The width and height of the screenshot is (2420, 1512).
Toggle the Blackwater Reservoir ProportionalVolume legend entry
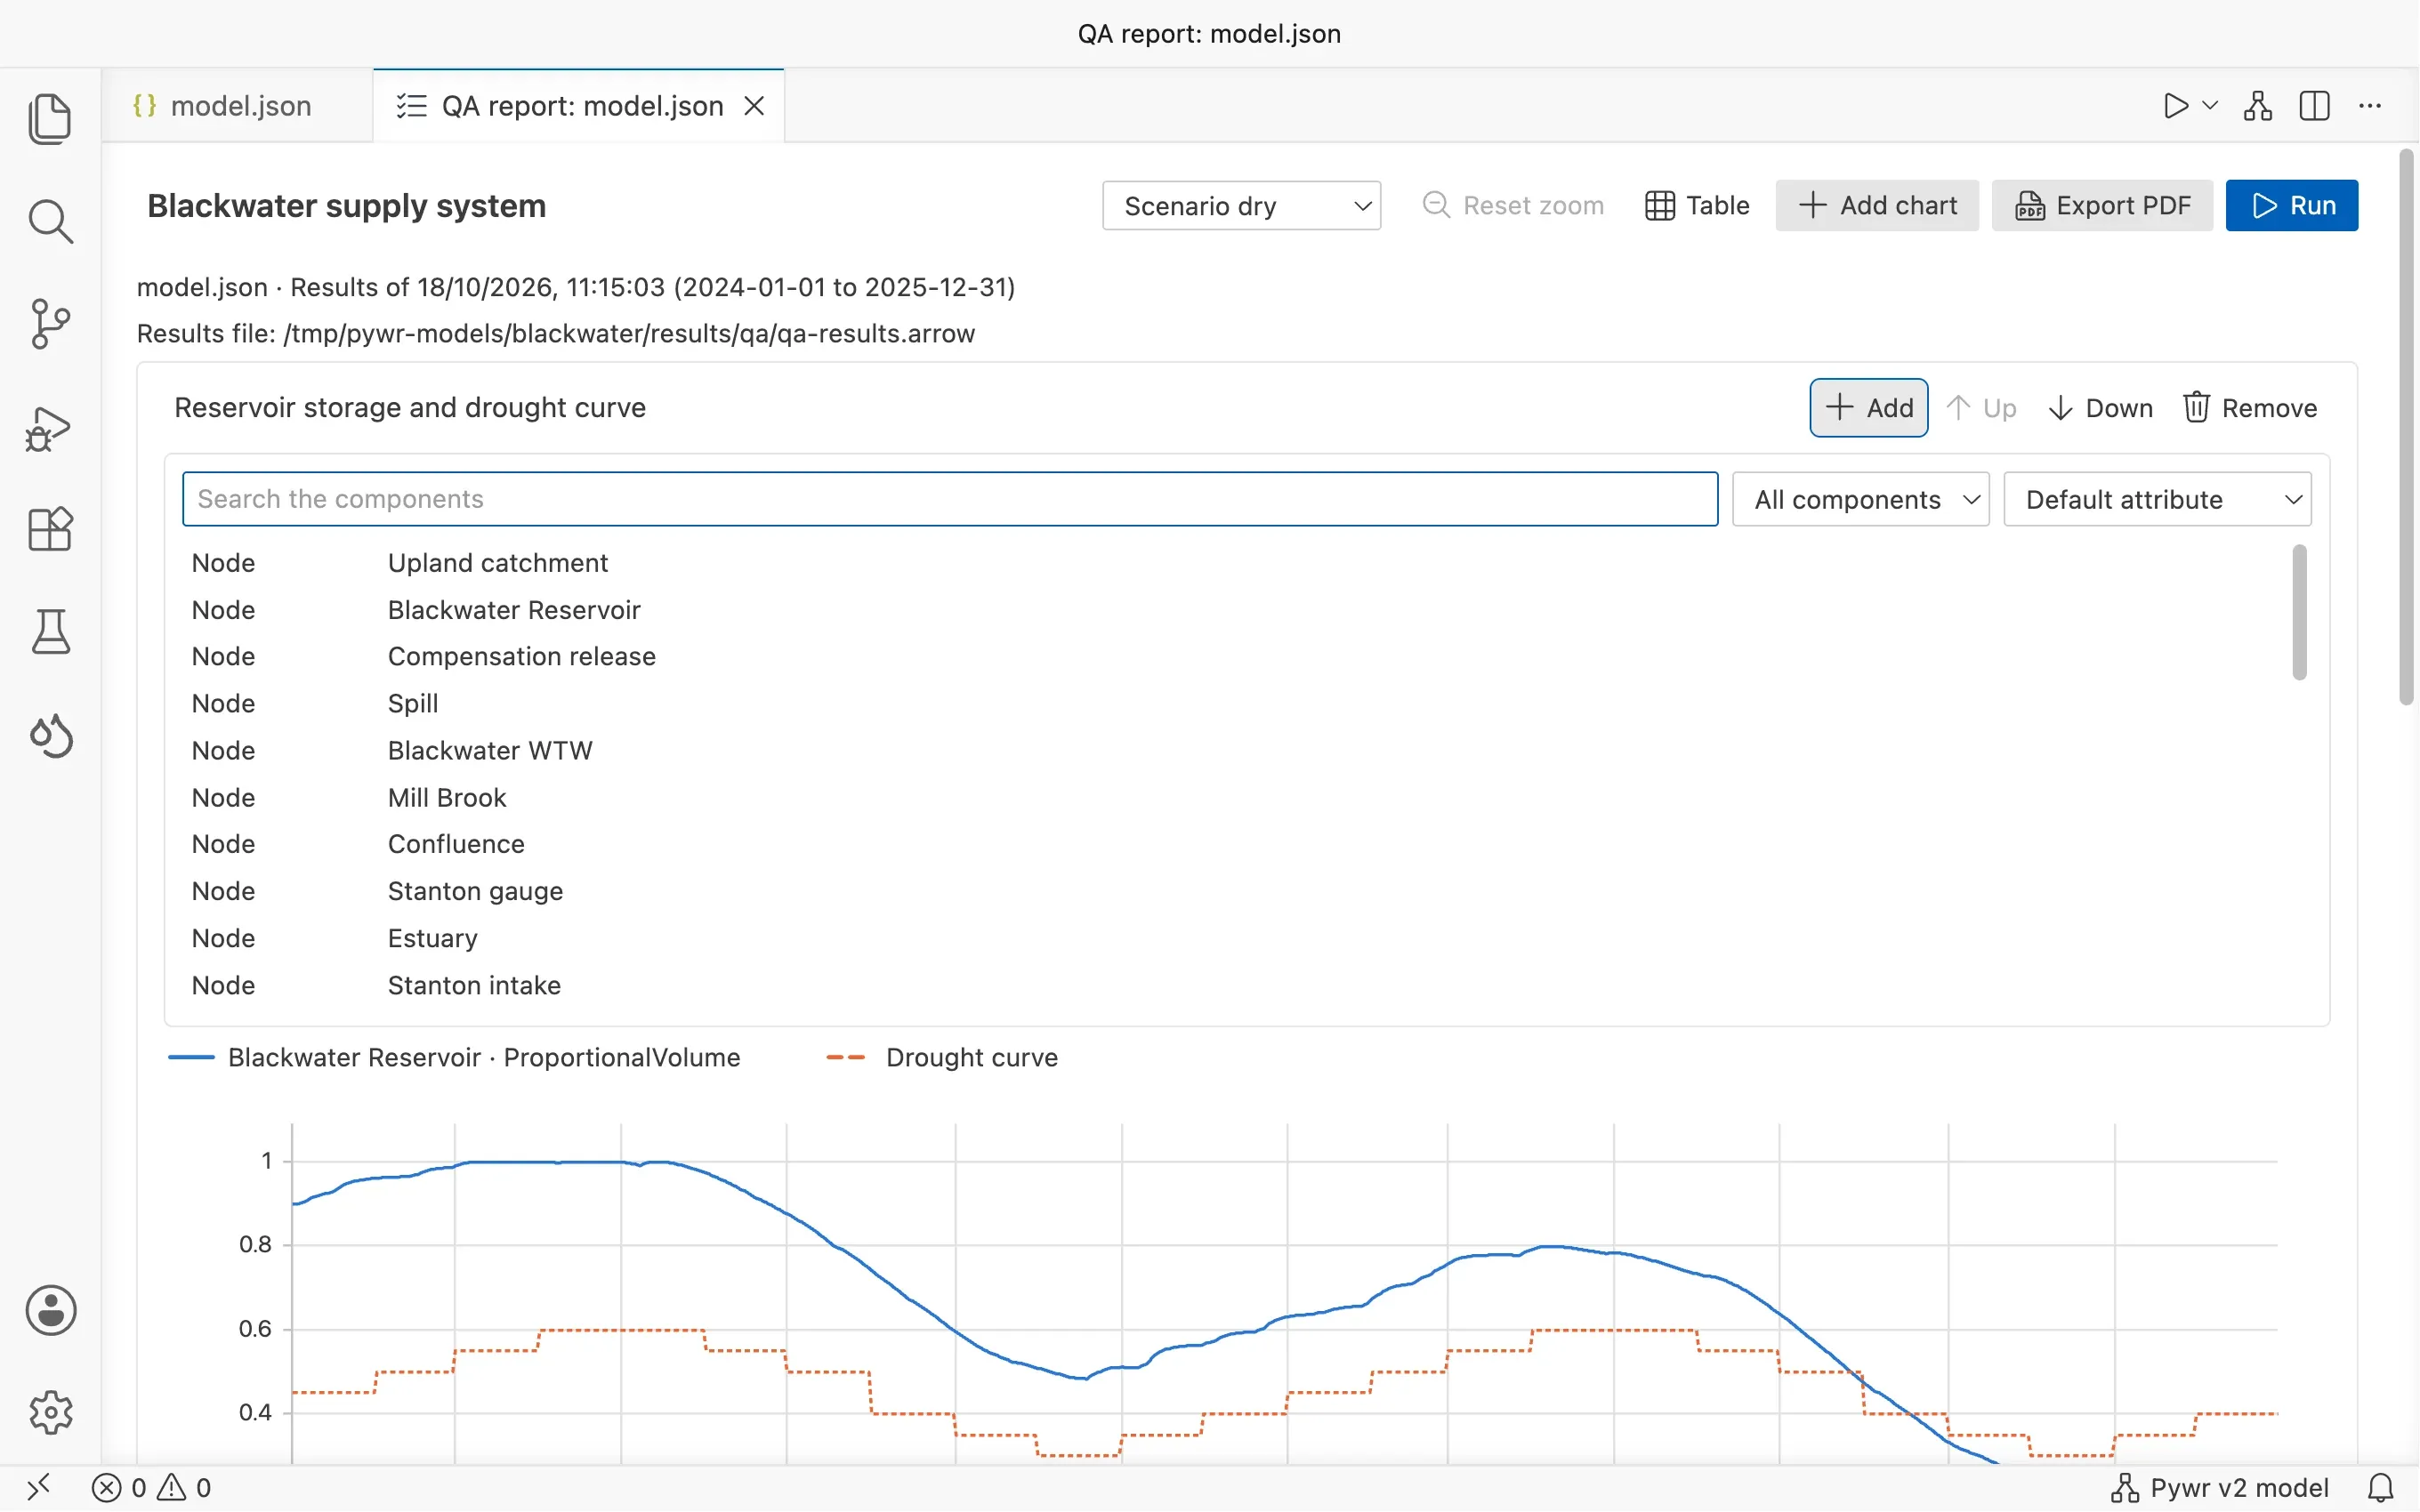tap(455, 1058)
